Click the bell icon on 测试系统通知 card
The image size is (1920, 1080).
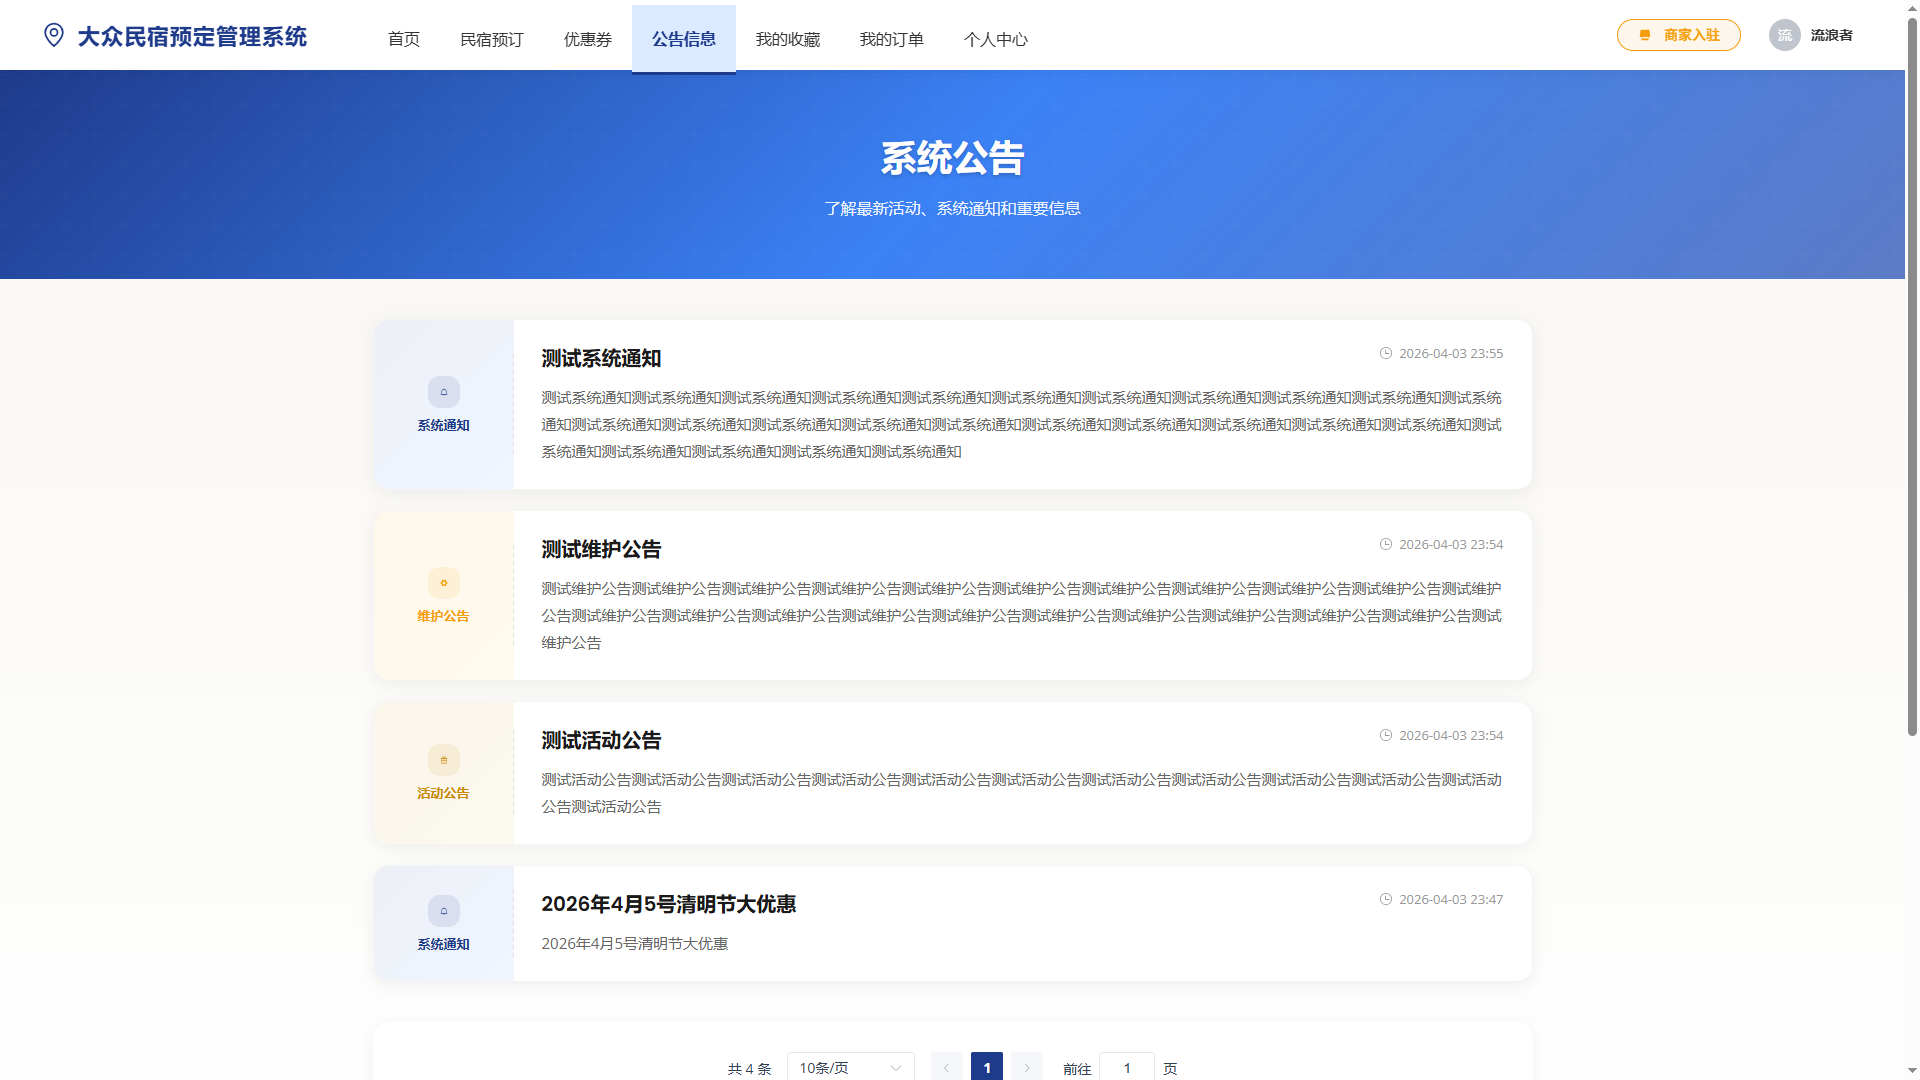(444, 392)
